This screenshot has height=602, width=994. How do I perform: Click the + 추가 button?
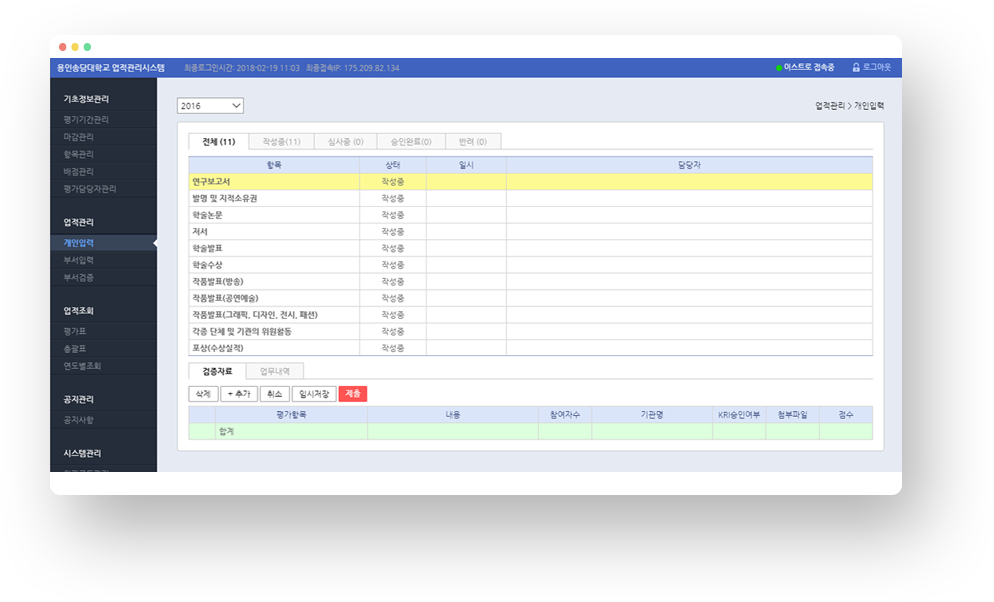pyautogui.click(x=239, y=394)
